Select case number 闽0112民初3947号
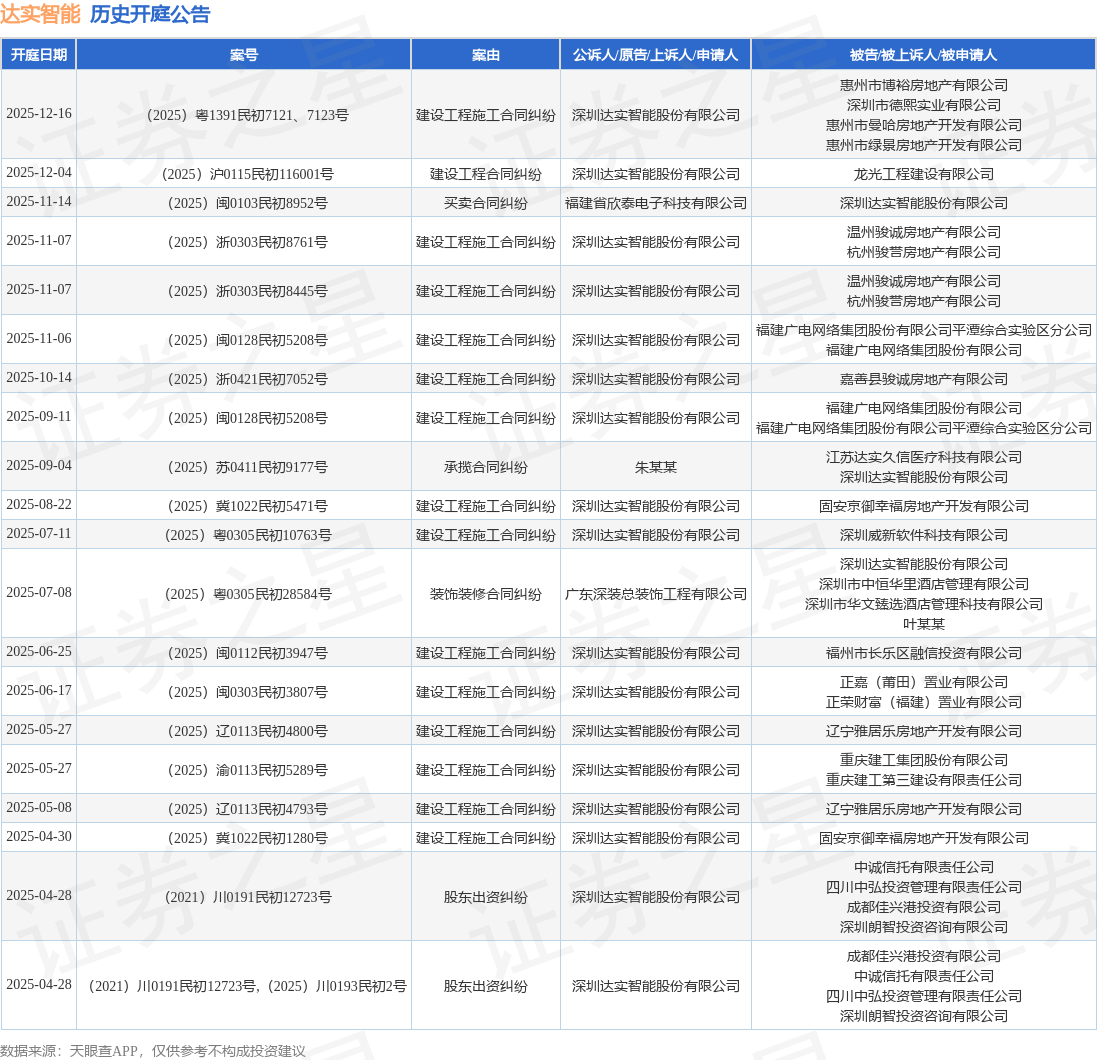The height and width of the screenshot is (1060, 1097). pyautogui.click(x=247, y=653)
